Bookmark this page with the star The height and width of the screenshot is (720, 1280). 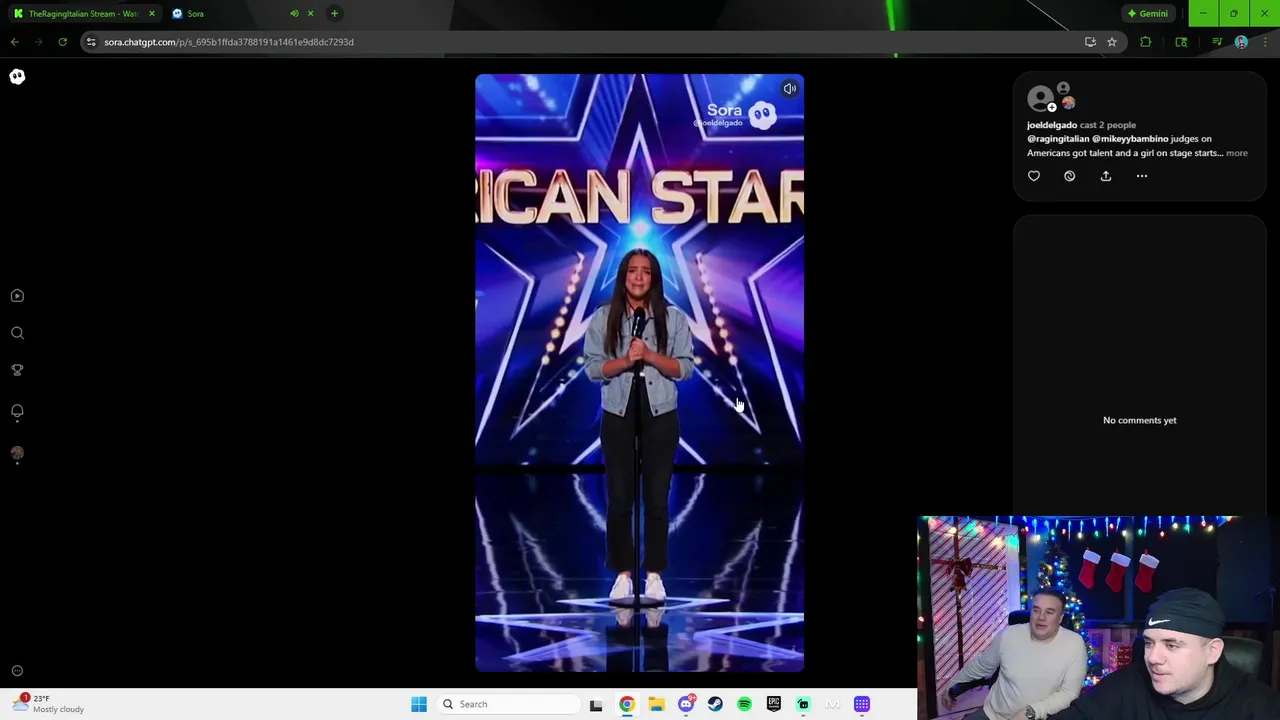[1111, 42]
